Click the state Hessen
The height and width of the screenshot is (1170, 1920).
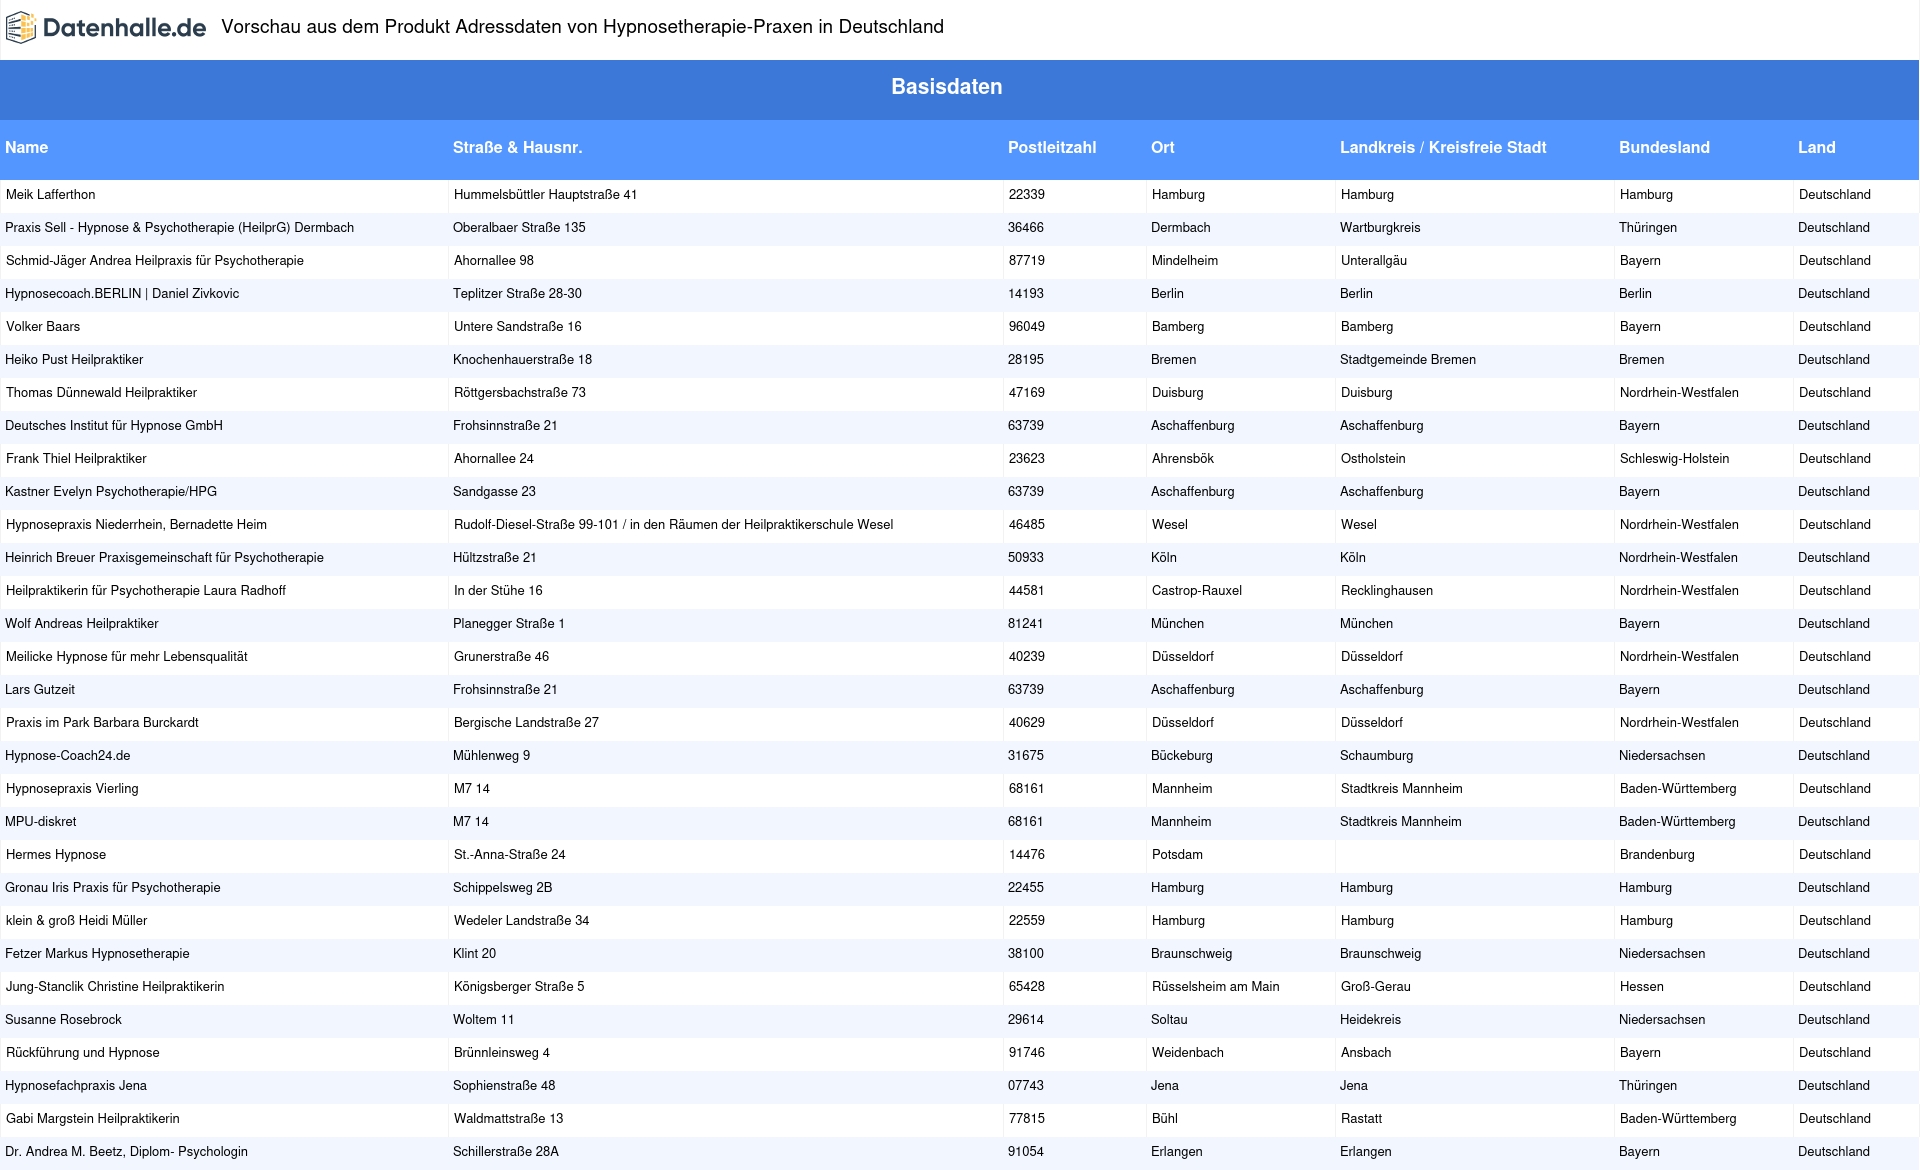1642,987
